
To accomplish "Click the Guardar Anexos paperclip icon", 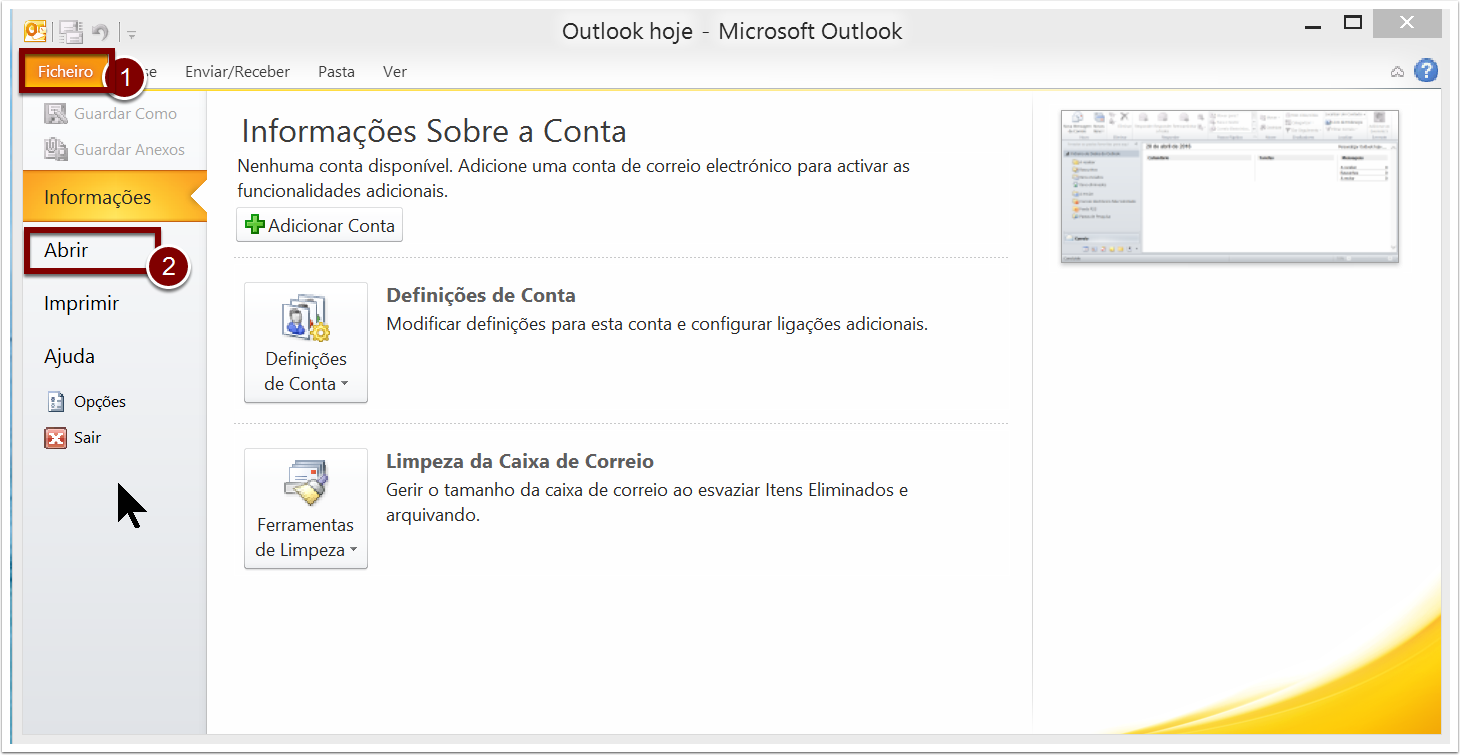I will pyautogui.click(x=56, y=150).
